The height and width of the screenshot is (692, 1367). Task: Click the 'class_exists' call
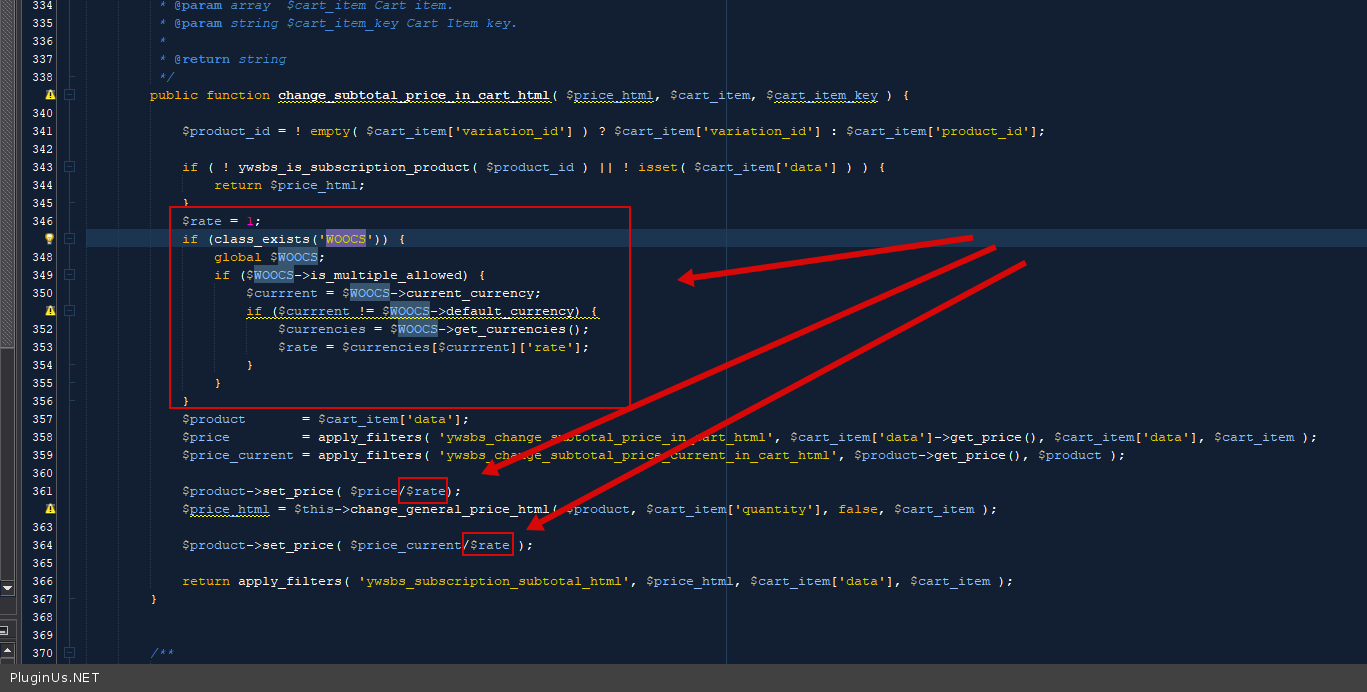click(262, 239)
